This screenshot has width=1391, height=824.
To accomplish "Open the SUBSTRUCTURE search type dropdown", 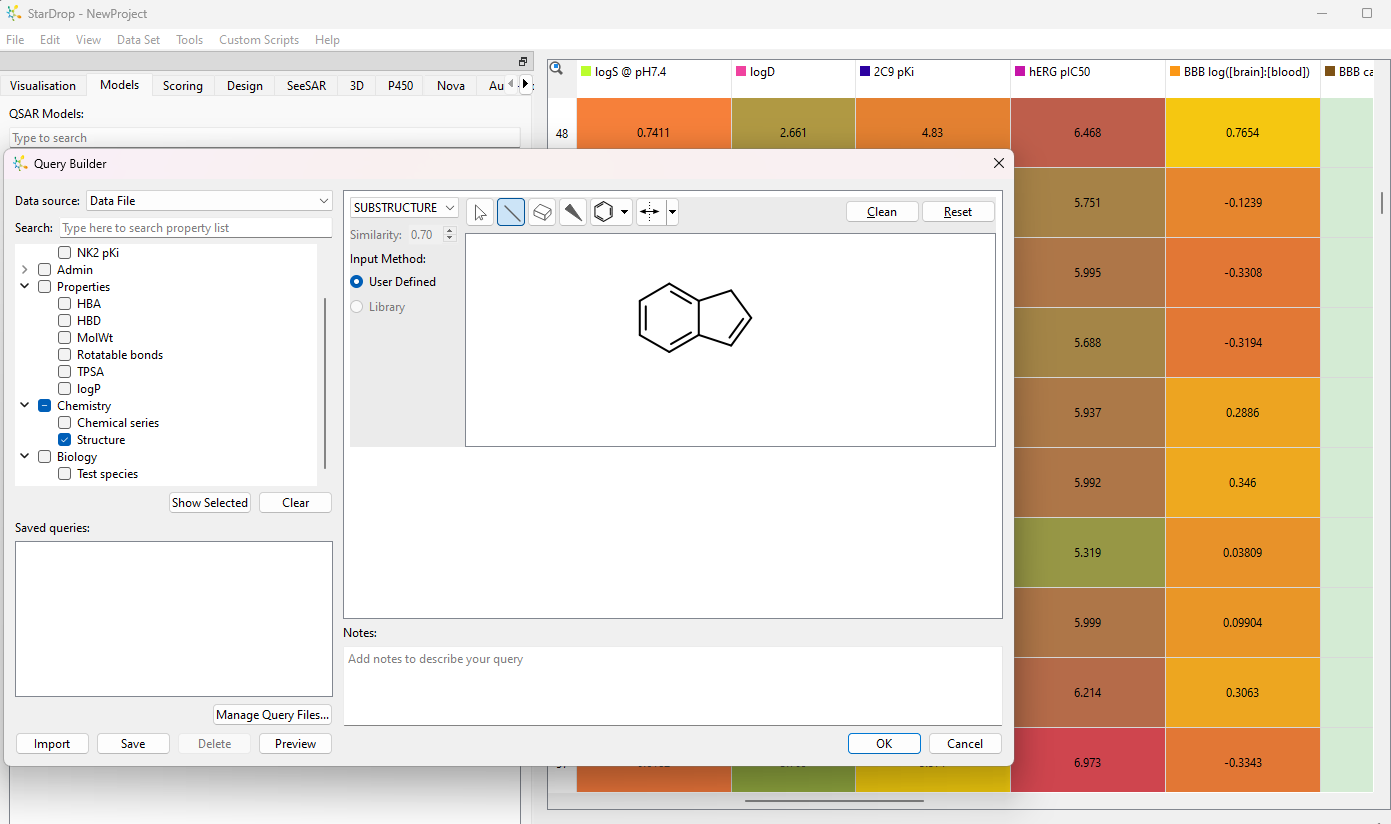I will point(404,208).
